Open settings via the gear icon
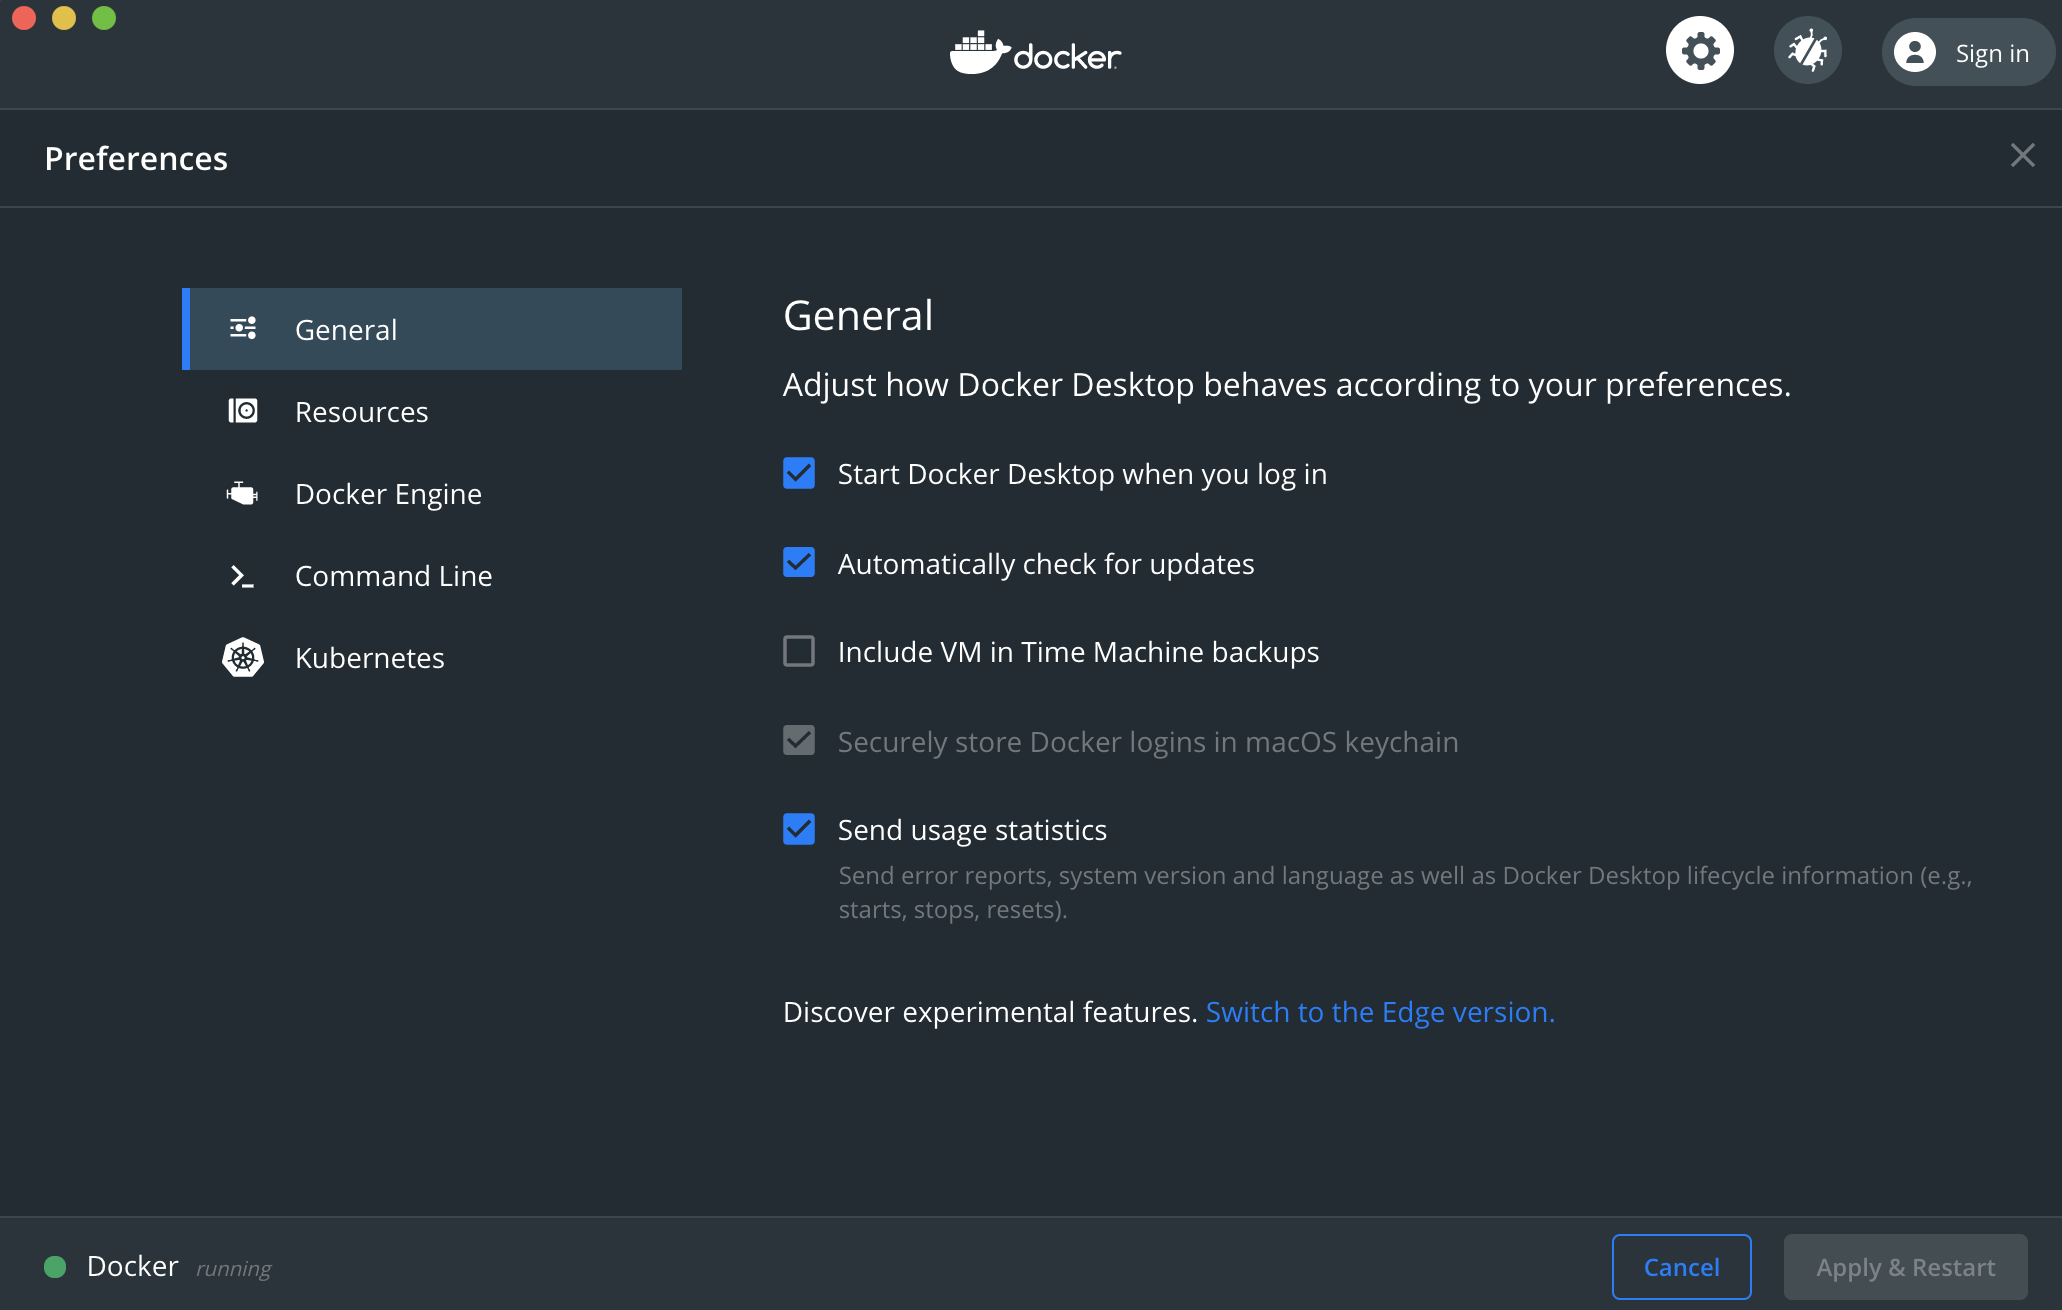The height and width of the screenshot is (1310, 2062). (1699, 51)
